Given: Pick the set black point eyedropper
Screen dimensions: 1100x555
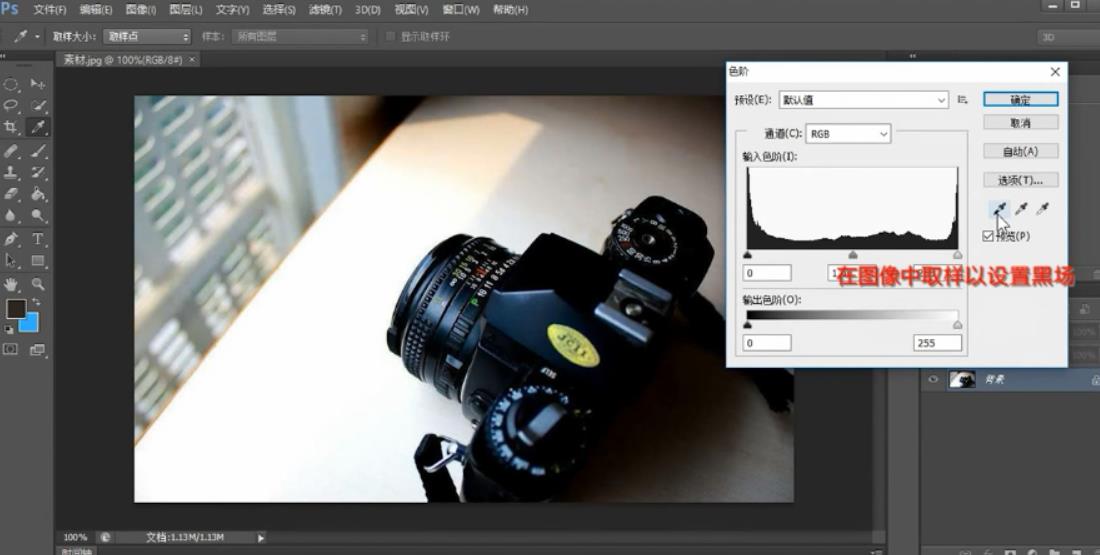Looking at the screenshot, I should coord(1000,208).
